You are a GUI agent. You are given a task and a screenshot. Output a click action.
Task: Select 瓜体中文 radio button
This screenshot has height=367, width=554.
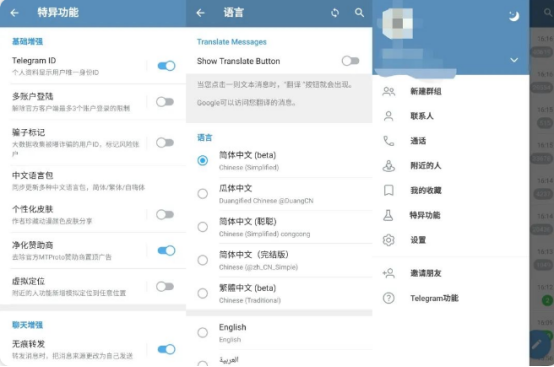click(x=202, y=194)
